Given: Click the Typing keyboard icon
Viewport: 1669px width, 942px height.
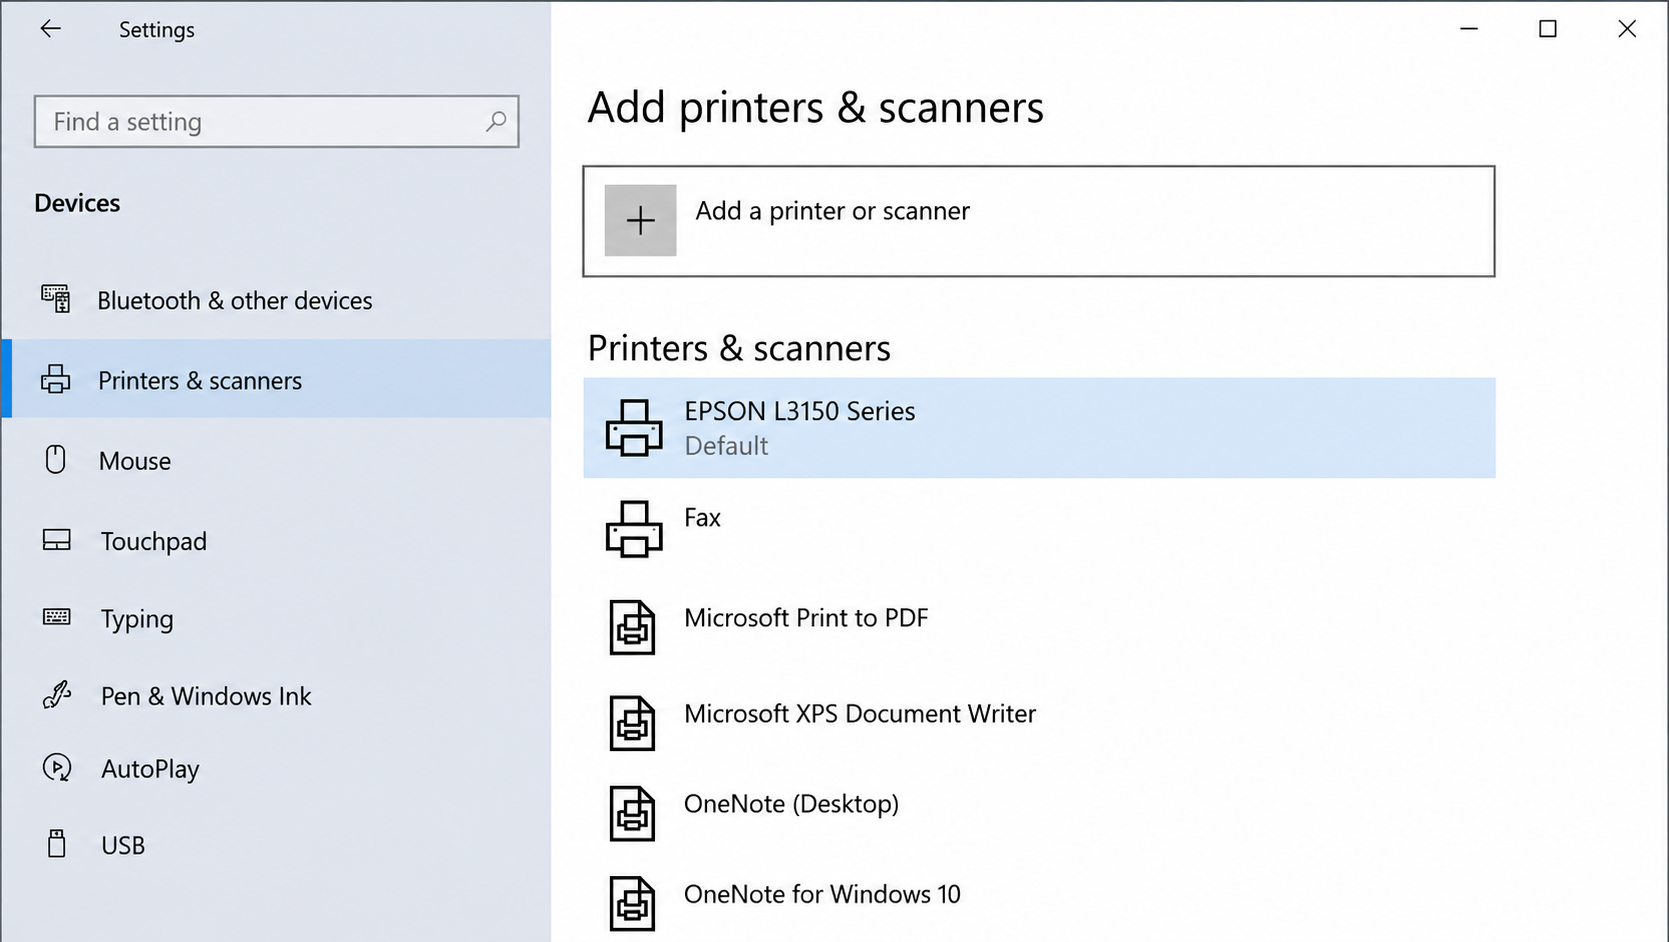Looking at the screenshot, I should click(x=57, y=617).
